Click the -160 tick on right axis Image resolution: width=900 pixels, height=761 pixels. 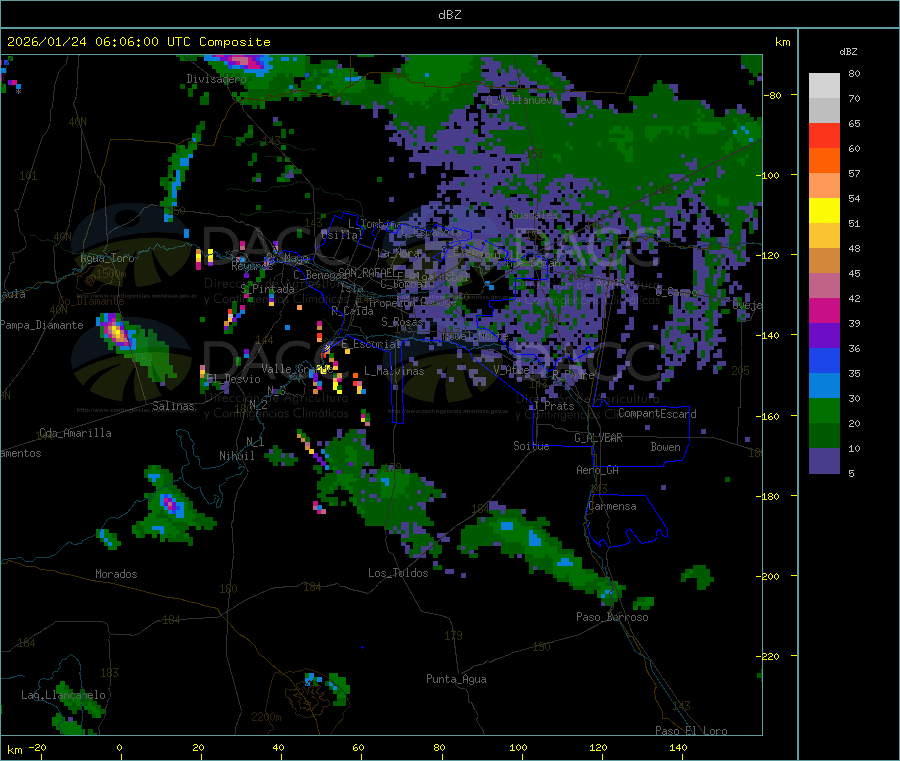coord(770,416)
